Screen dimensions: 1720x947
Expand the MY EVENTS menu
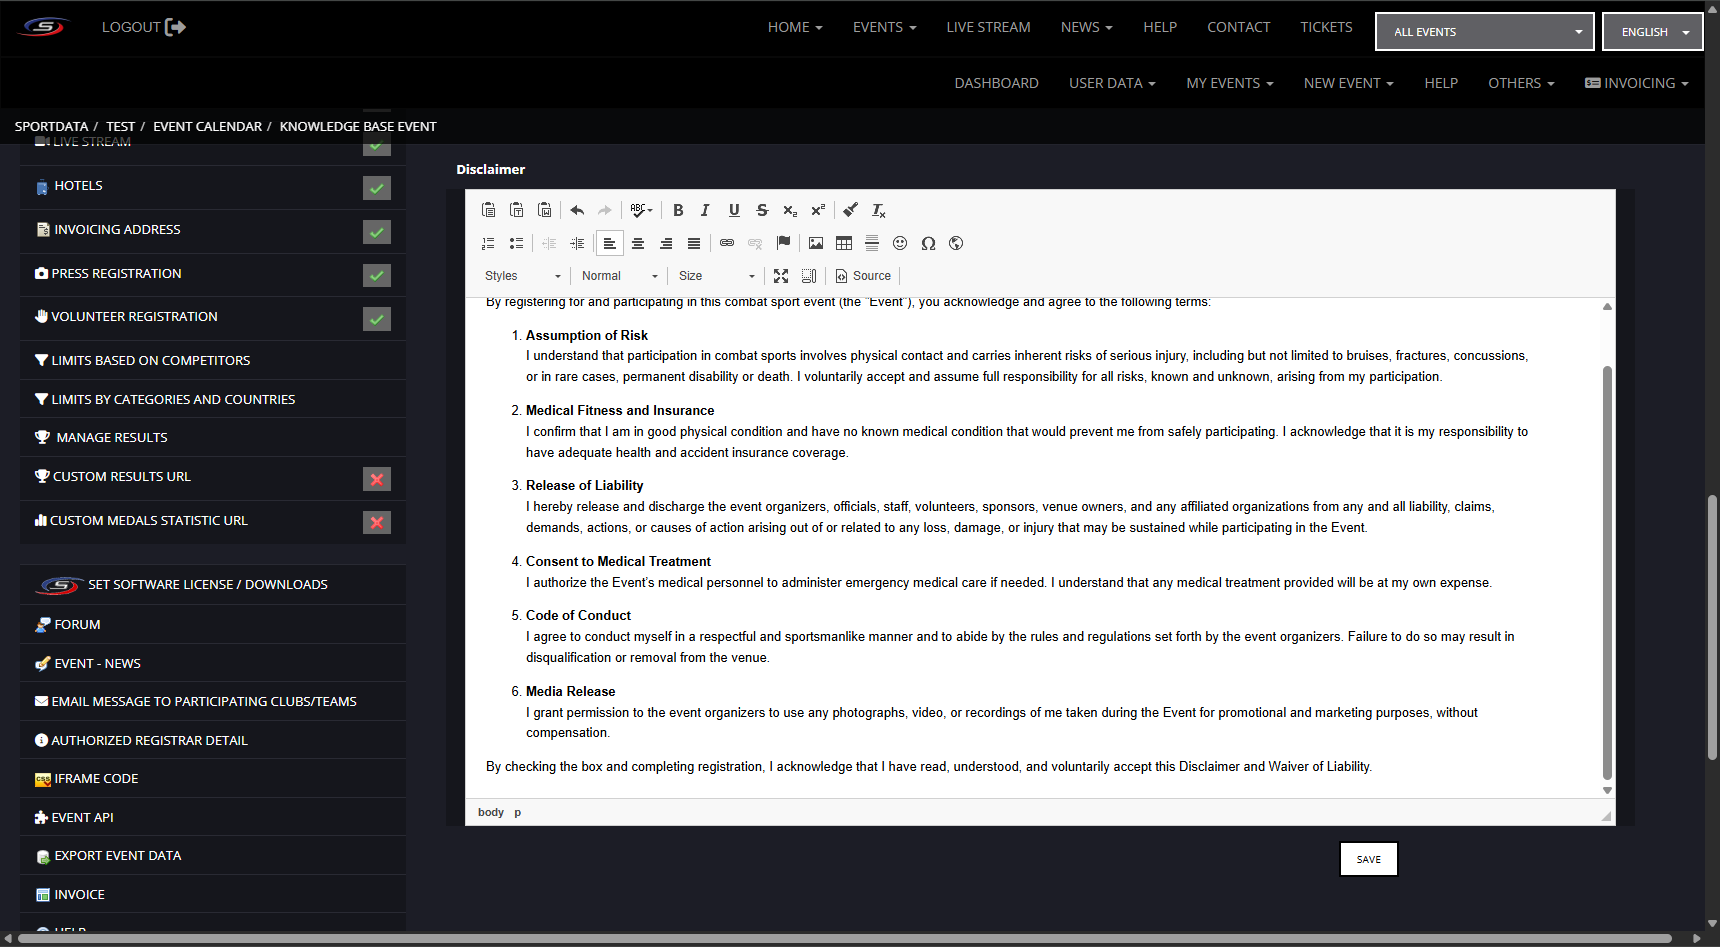(1230, 83)
